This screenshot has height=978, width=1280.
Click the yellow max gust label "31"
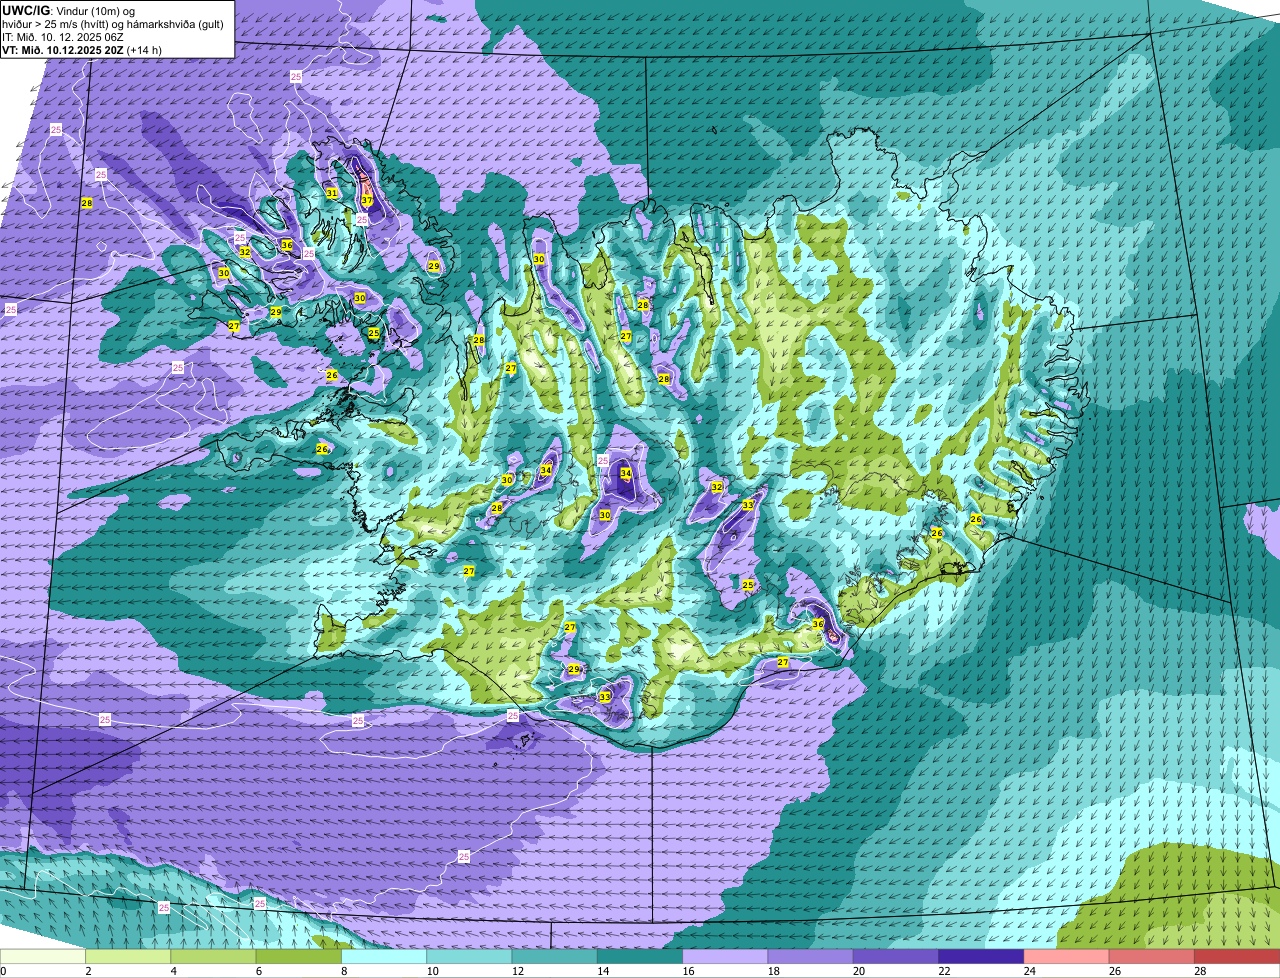tap(332, 193)
